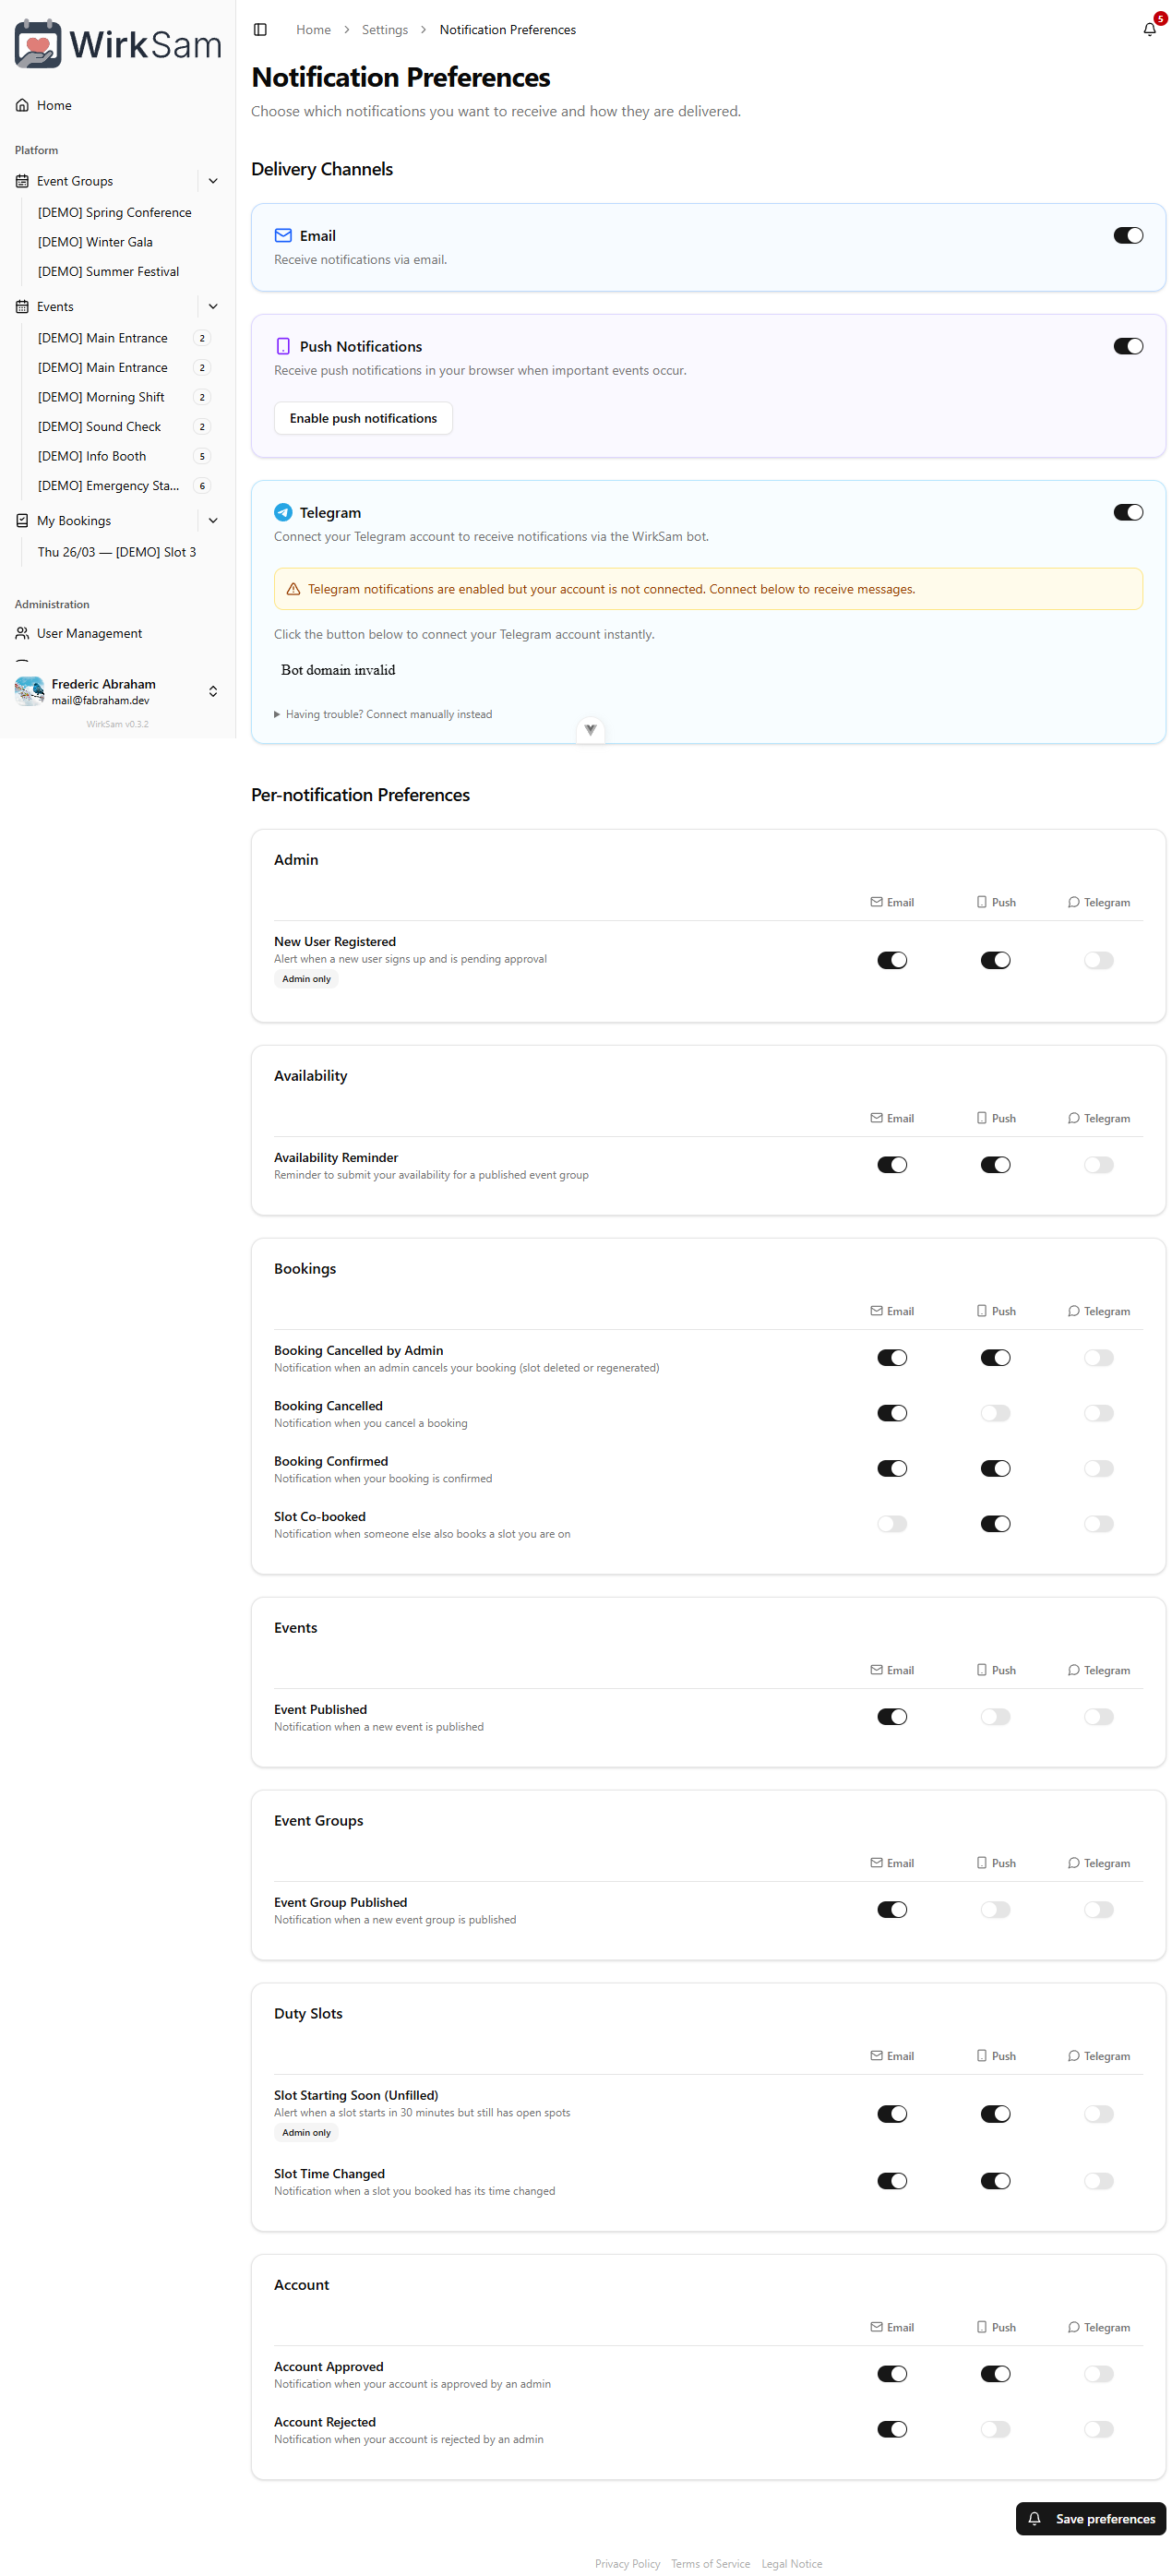This screenshot has height=2576, width=1172.
Task: Open the Legal Notice footer link
Action: coord(792,2565)
